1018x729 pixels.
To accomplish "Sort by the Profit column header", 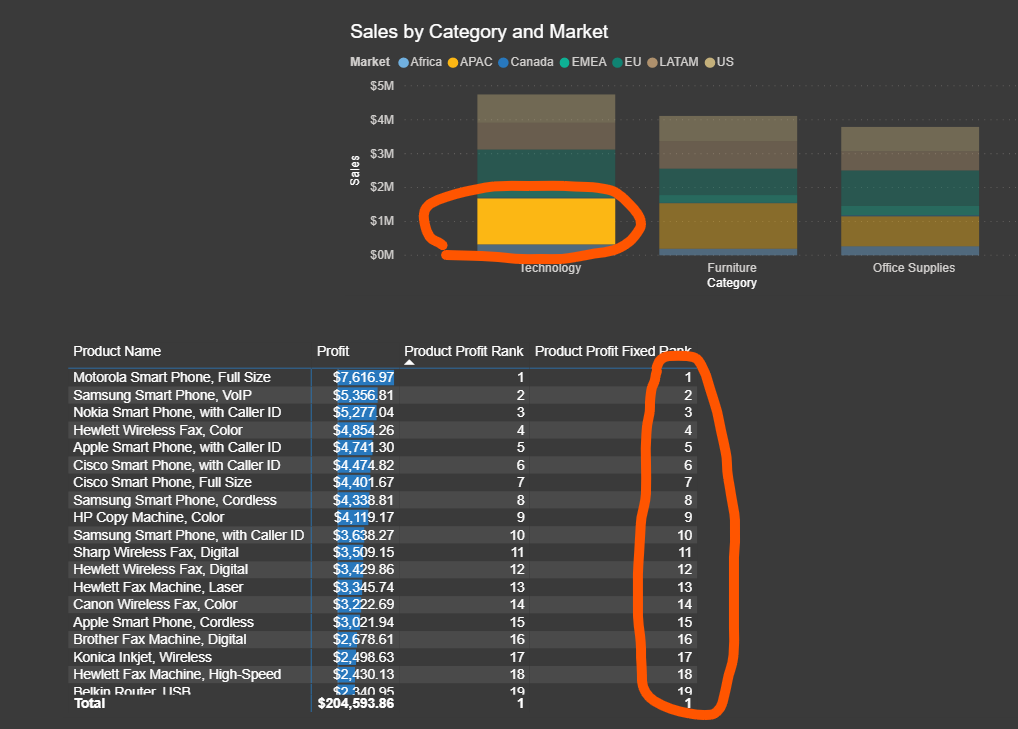I will click(x=332, y=351).
